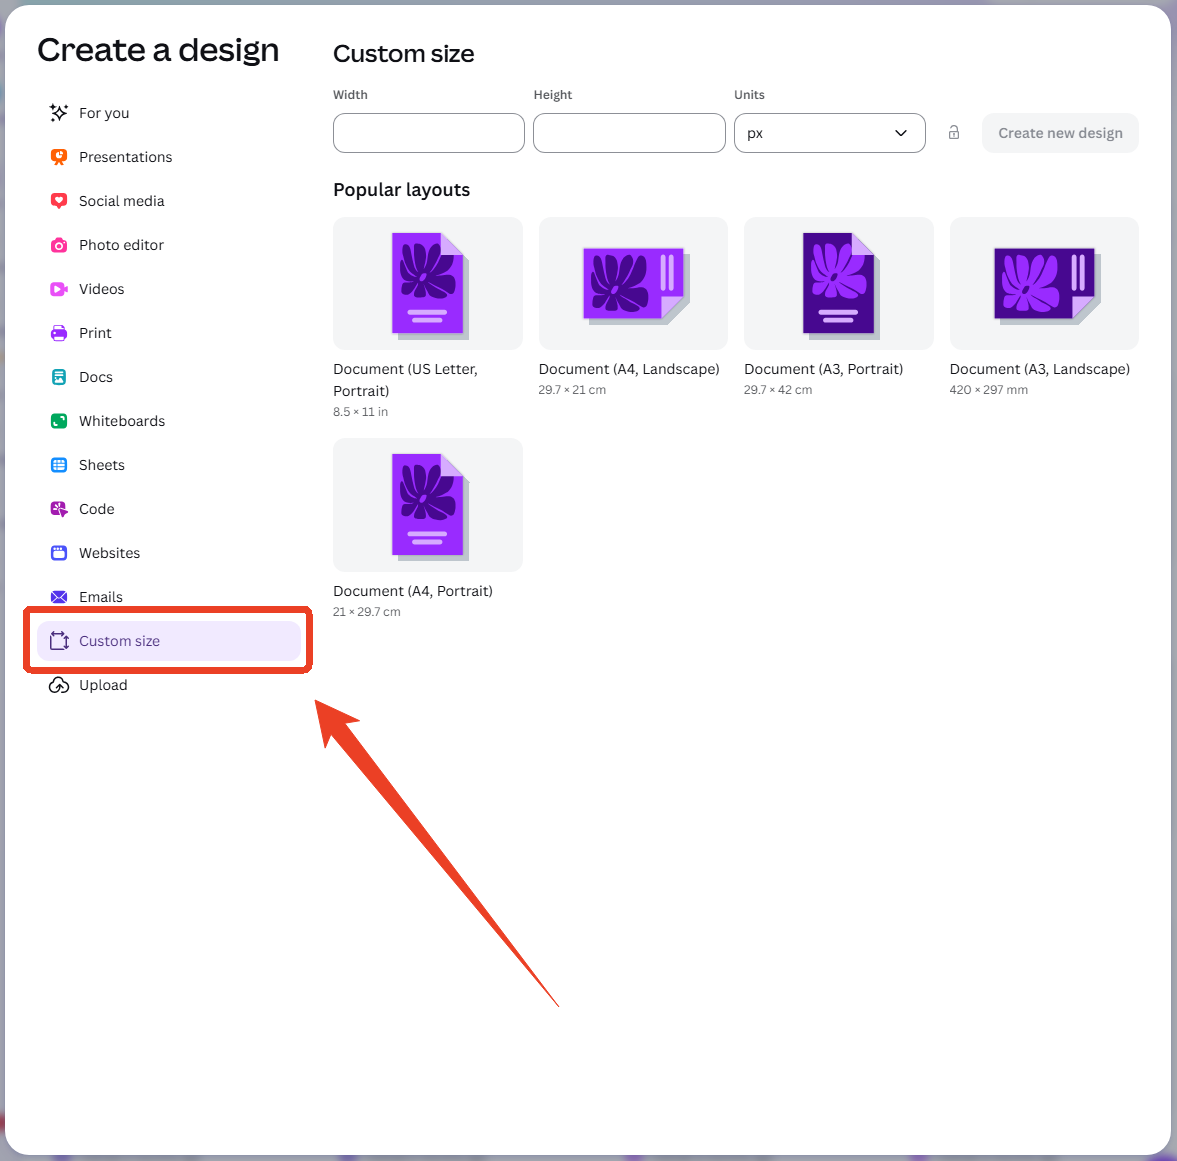Click the Social media heart icon
Screen dimensions: 1177x1161
click(x=59, y=201)
